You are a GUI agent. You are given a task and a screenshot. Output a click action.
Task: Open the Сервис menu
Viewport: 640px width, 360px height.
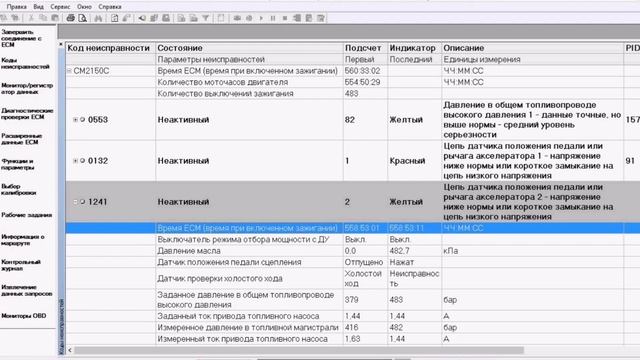pyautogui.click(x=60, y=7)
